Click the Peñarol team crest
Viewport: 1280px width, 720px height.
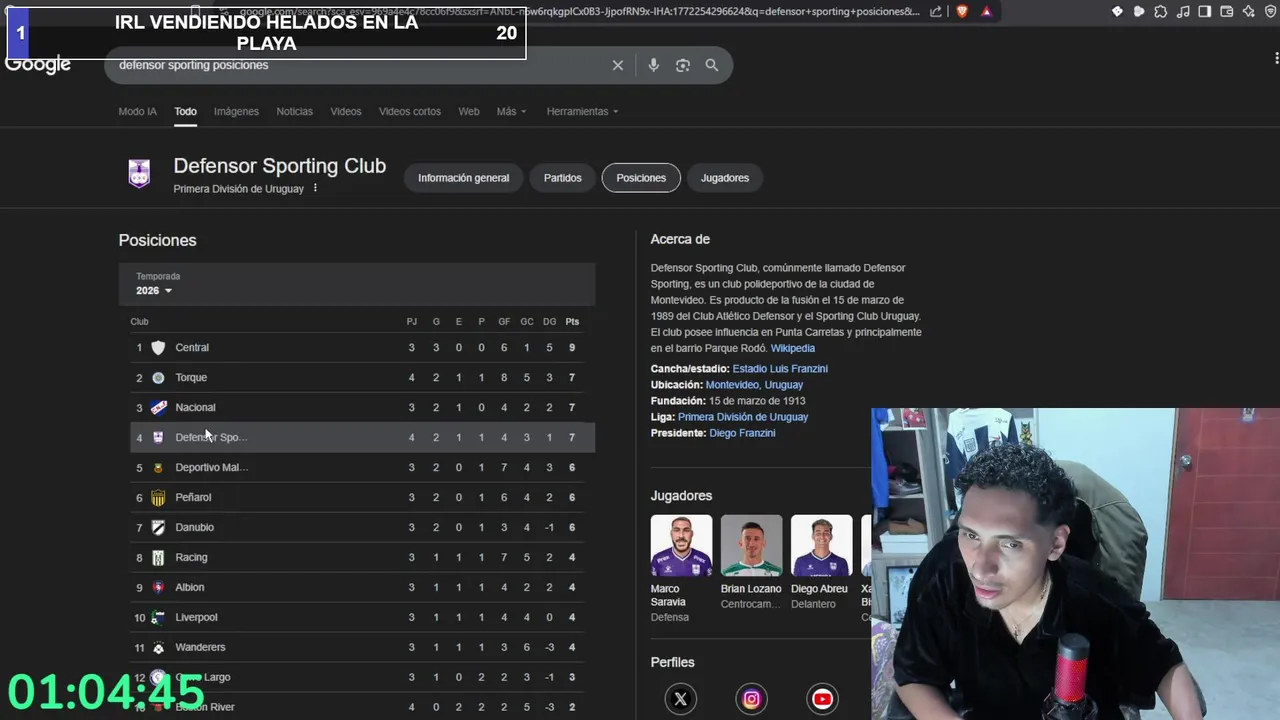click(x=158, y=497)
